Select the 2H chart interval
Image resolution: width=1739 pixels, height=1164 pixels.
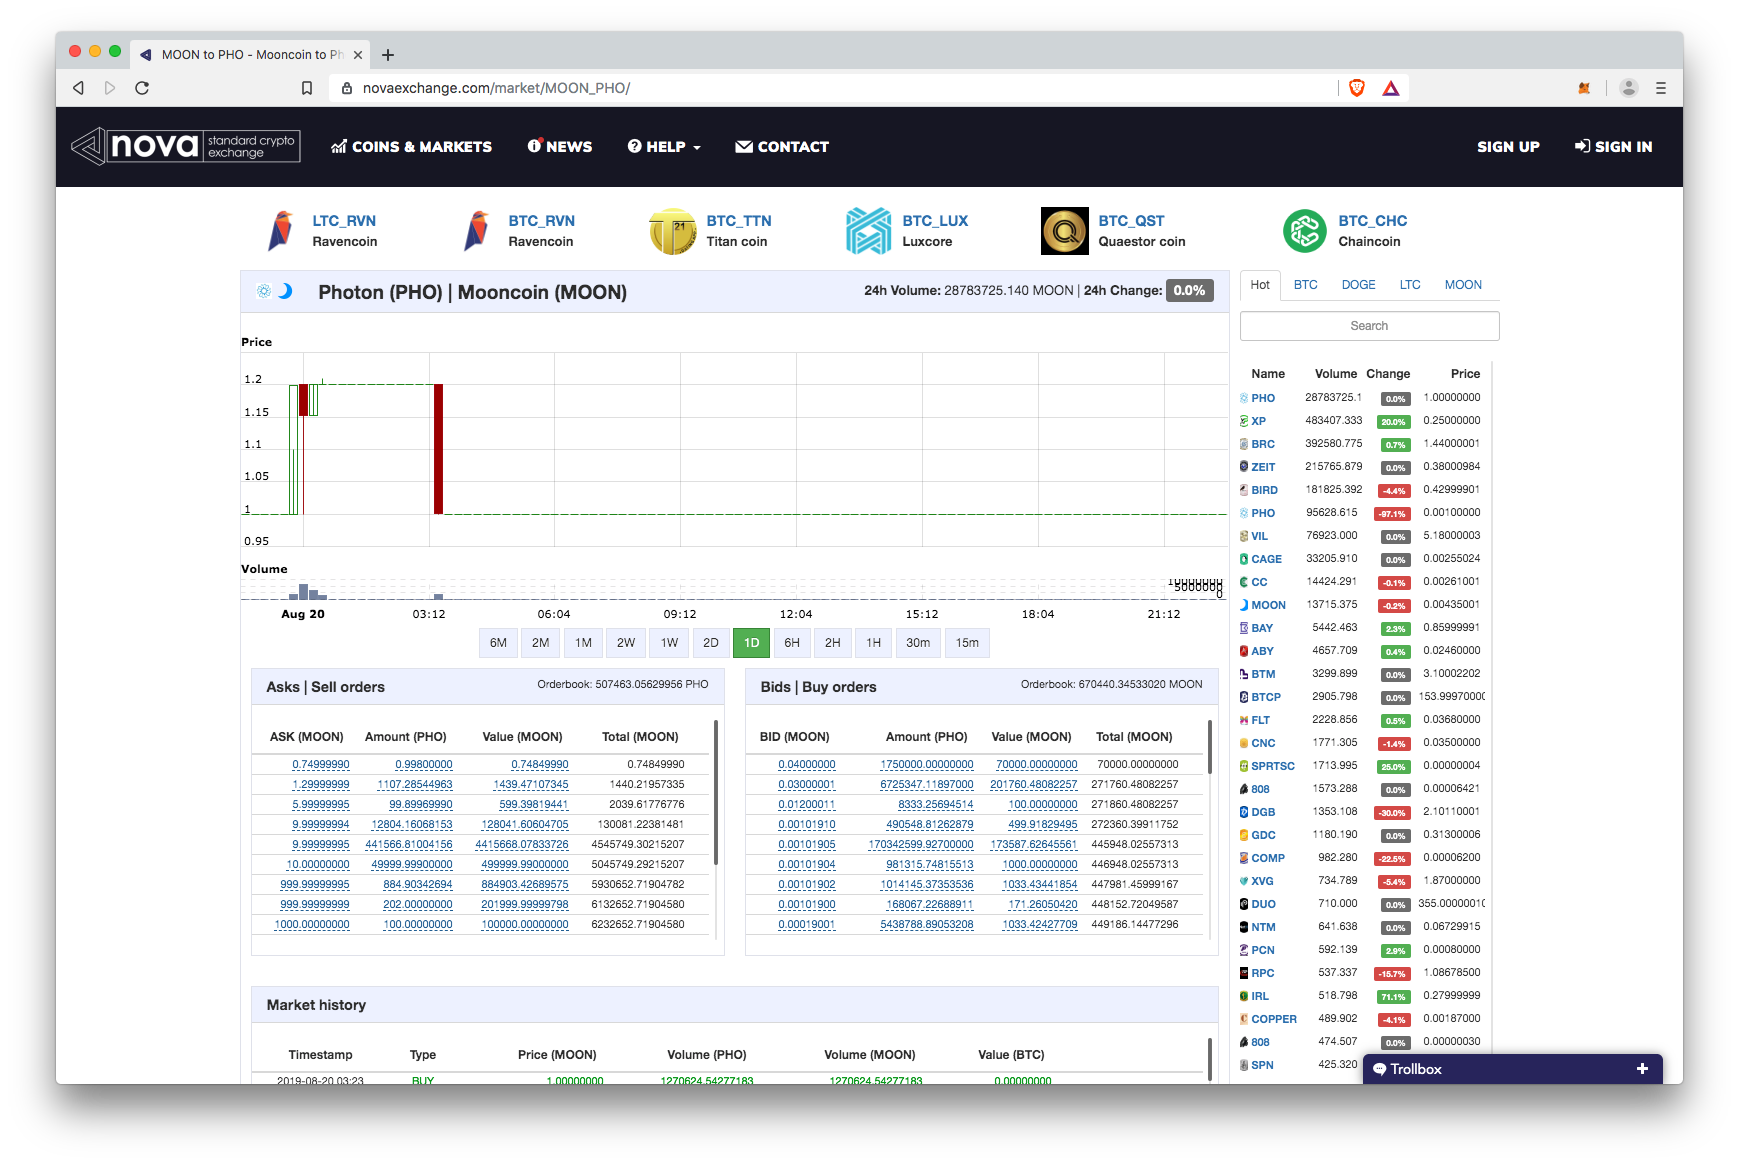[x=833, y=643]
